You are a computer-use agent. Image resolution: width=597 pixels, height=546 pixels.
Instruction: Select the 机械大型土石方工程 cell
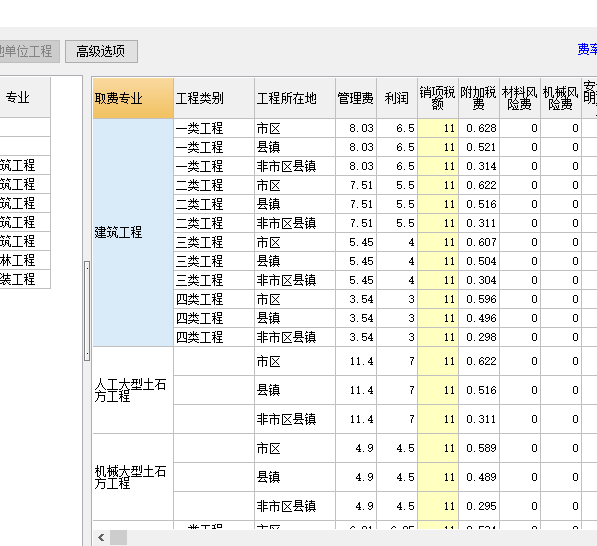[x=133, y=477]
